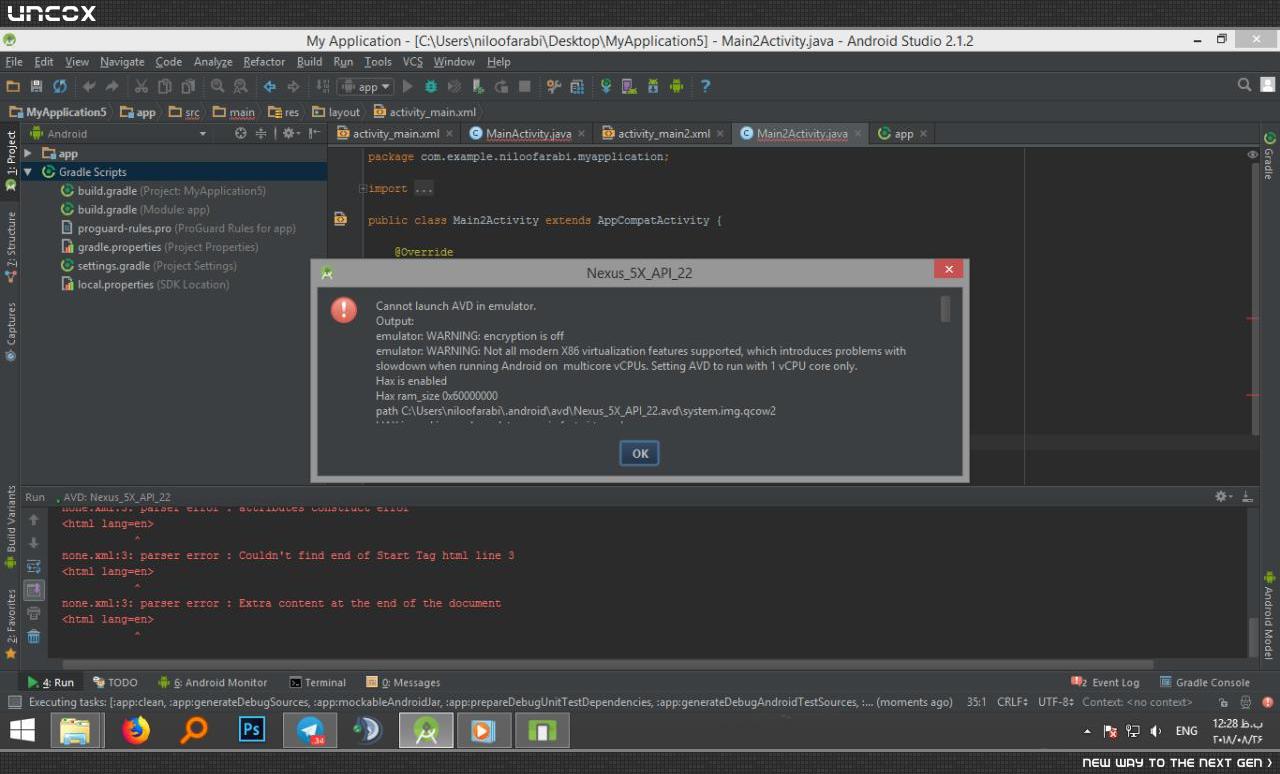Hide the Project panel with the pin icon

[314, 133]
